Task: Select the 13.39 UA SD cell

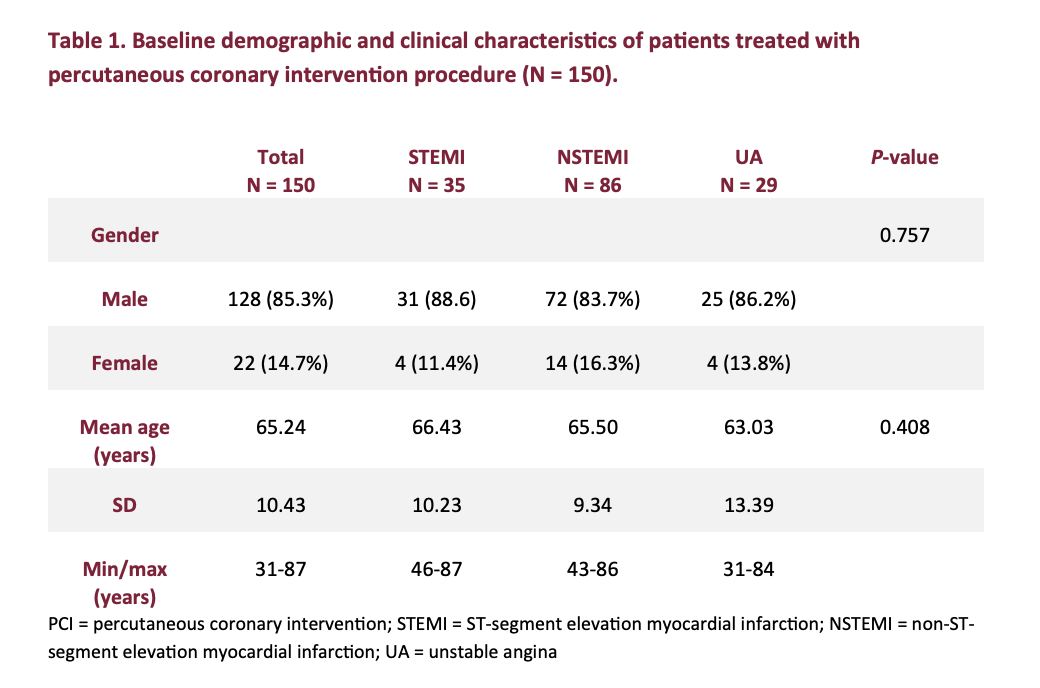Action: [748, 505]
